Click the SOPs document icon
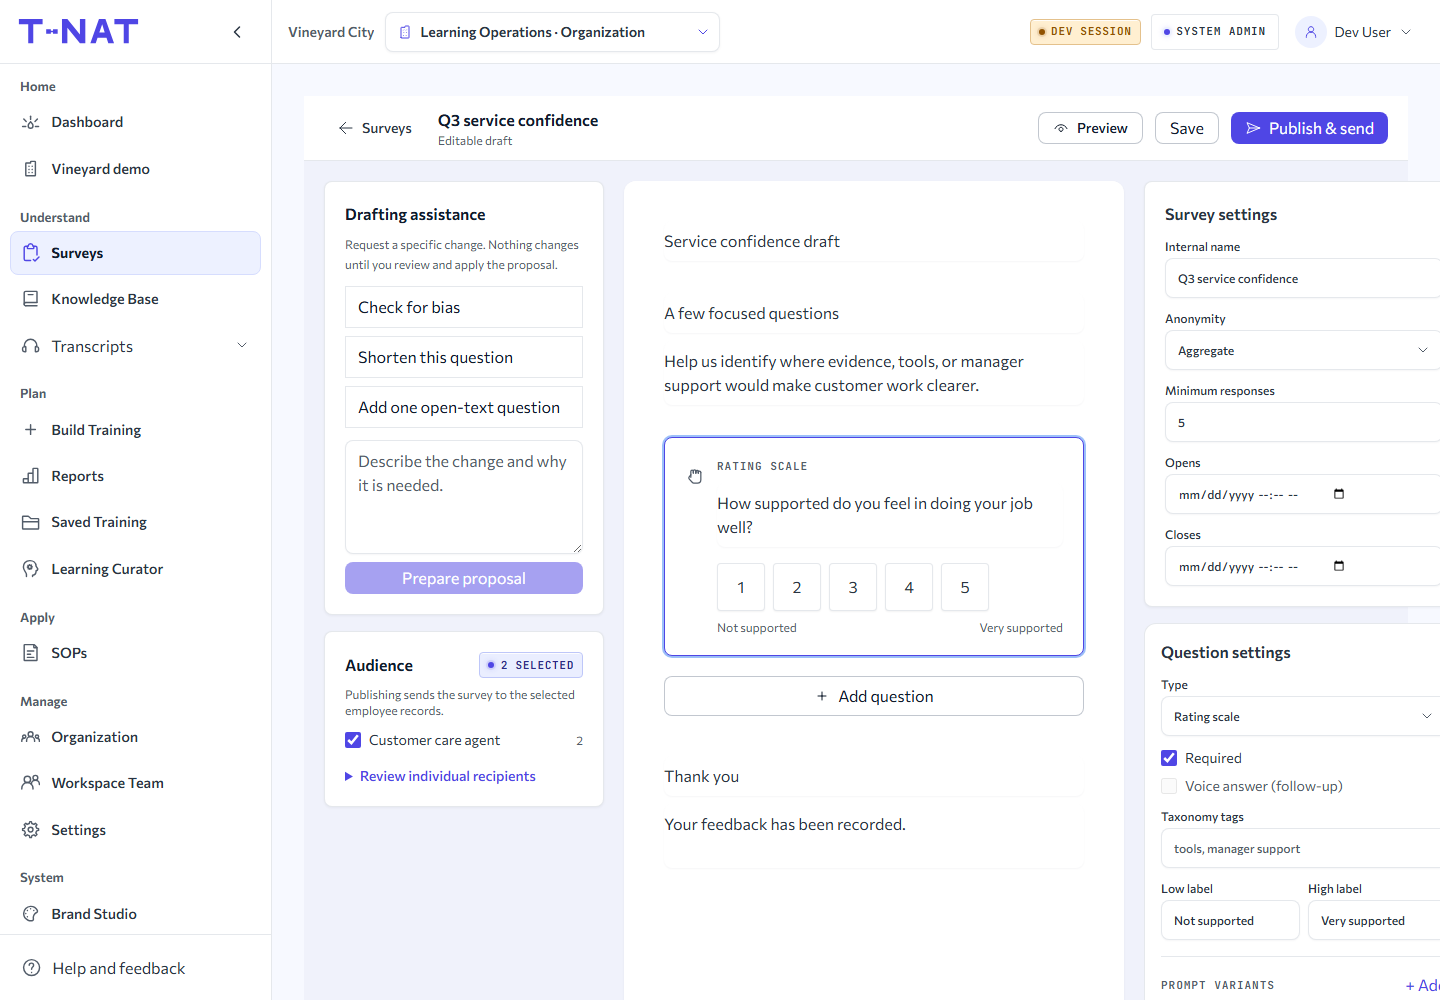Screen dimensions: 1440x1000 pyautogui.click(x=31, y=653)
